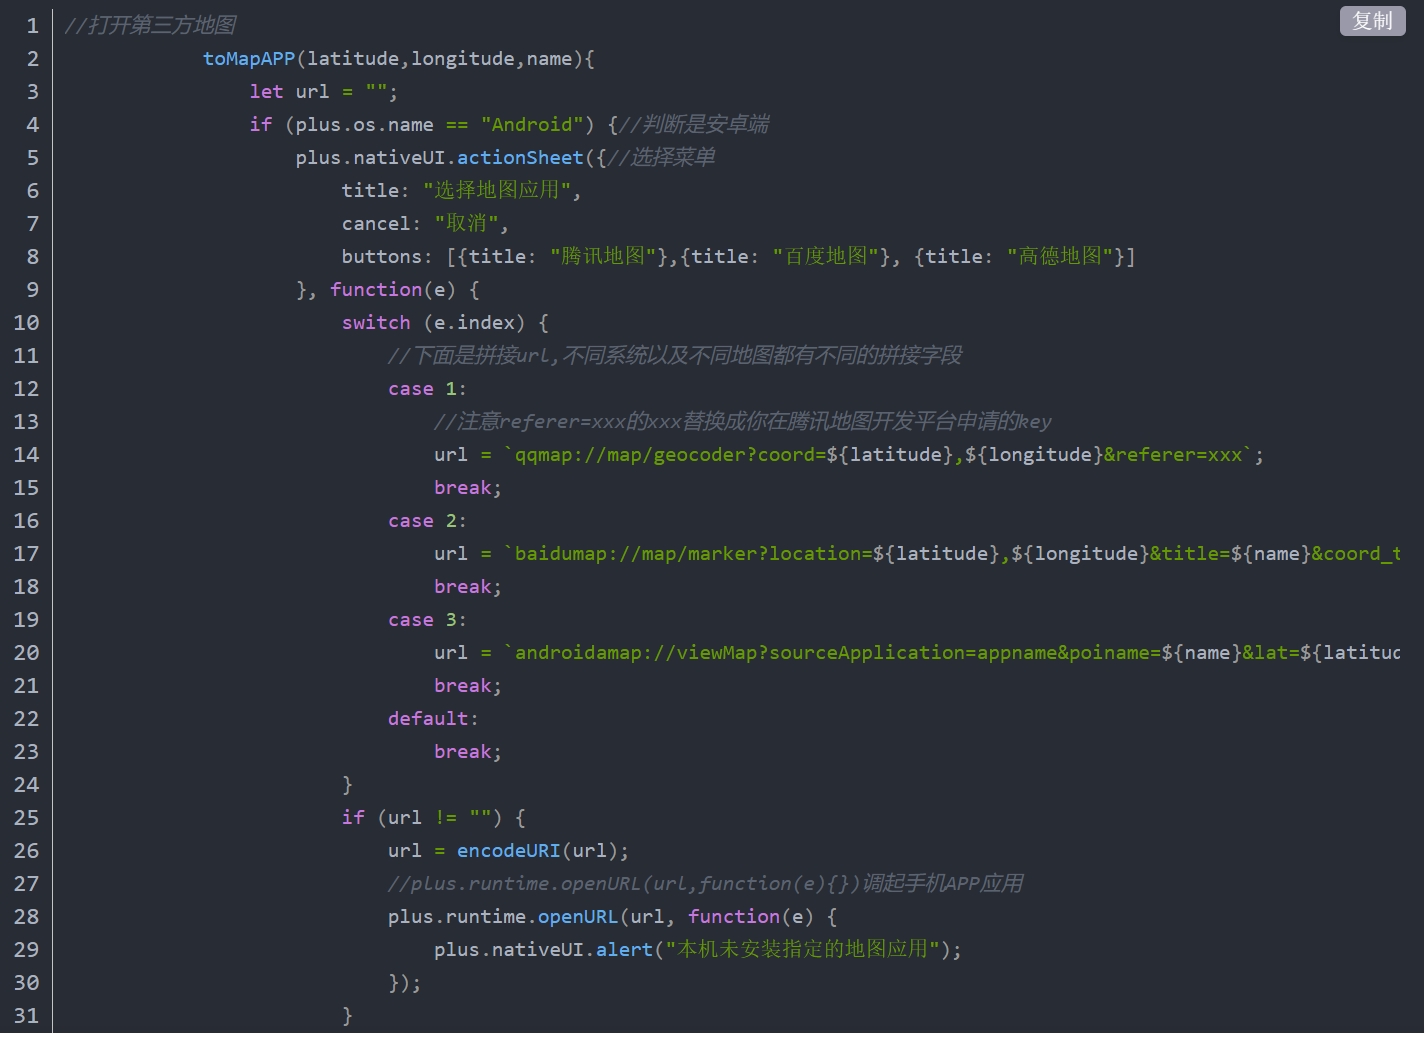Click the case 1: label

click(427, 388)
